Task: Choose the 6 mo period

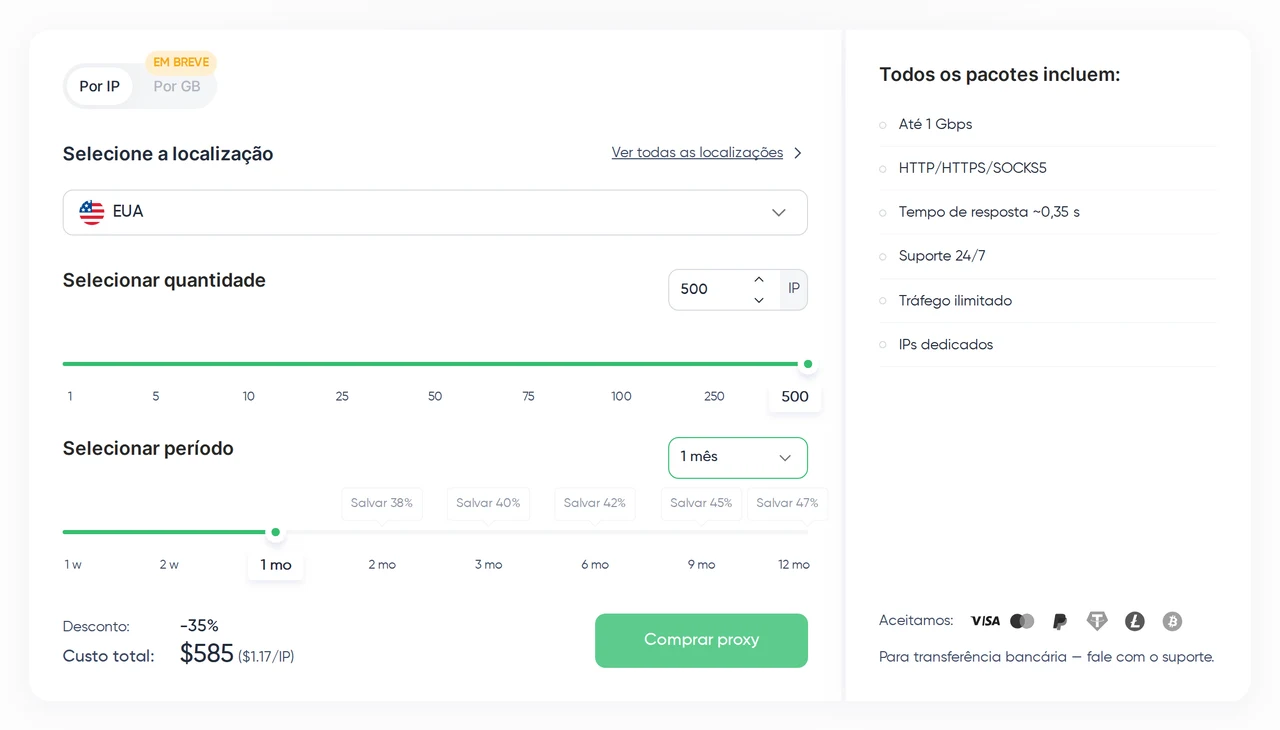Action: coord(595,565)
